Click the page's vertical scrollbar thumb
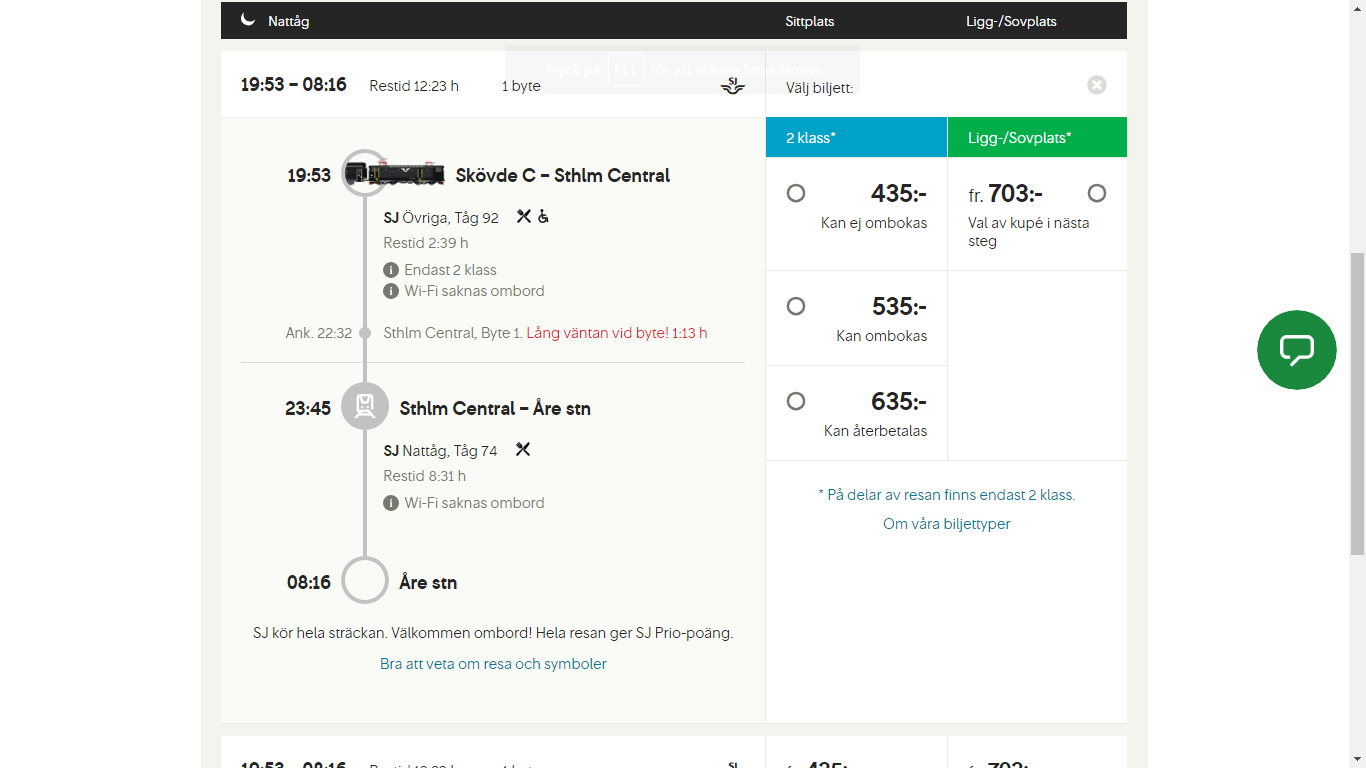Image resolution: width=1366 pixels, height=768 pixels. point(1357,404)
